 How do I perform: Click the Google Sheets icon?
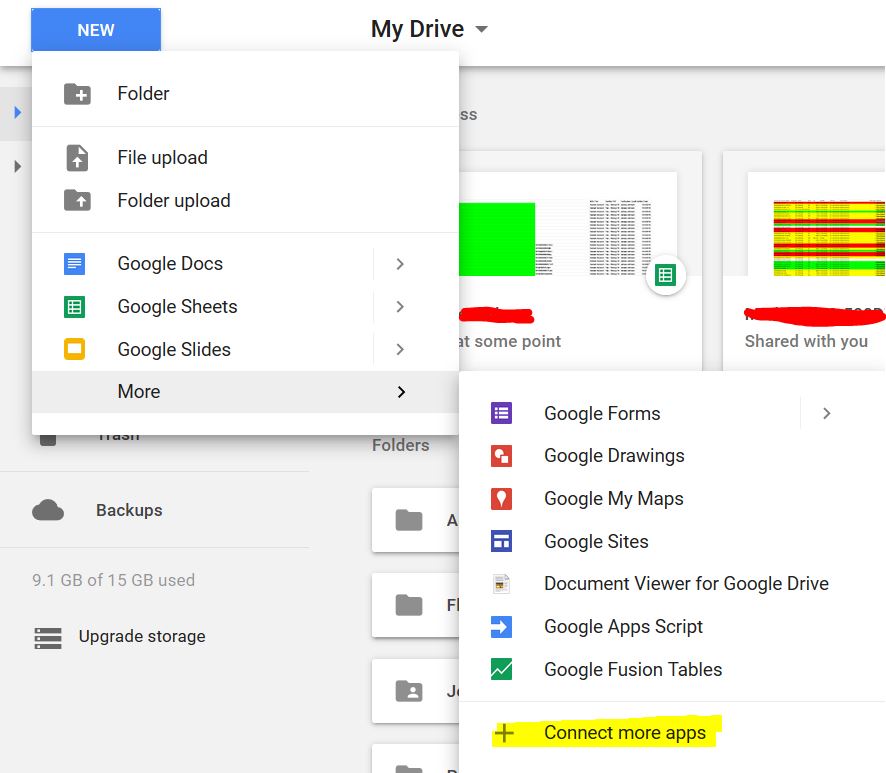pyautogui.click(x=75, y=307)
